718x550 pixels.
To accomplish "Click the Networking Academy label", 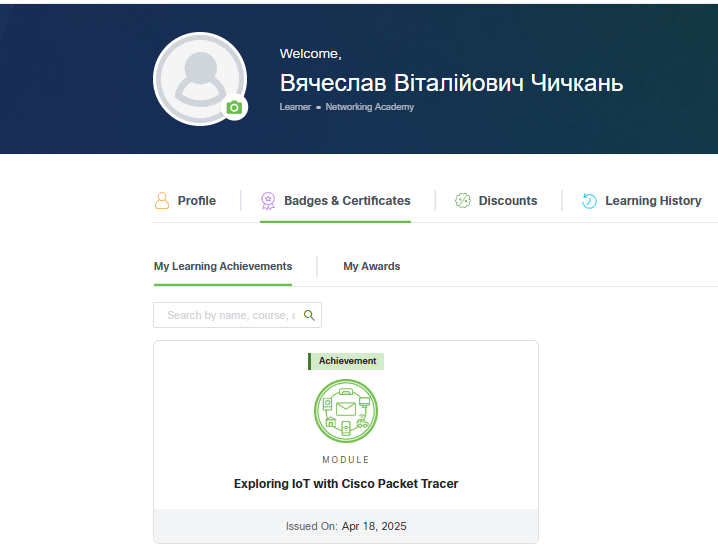I will (x=370, y=107).
